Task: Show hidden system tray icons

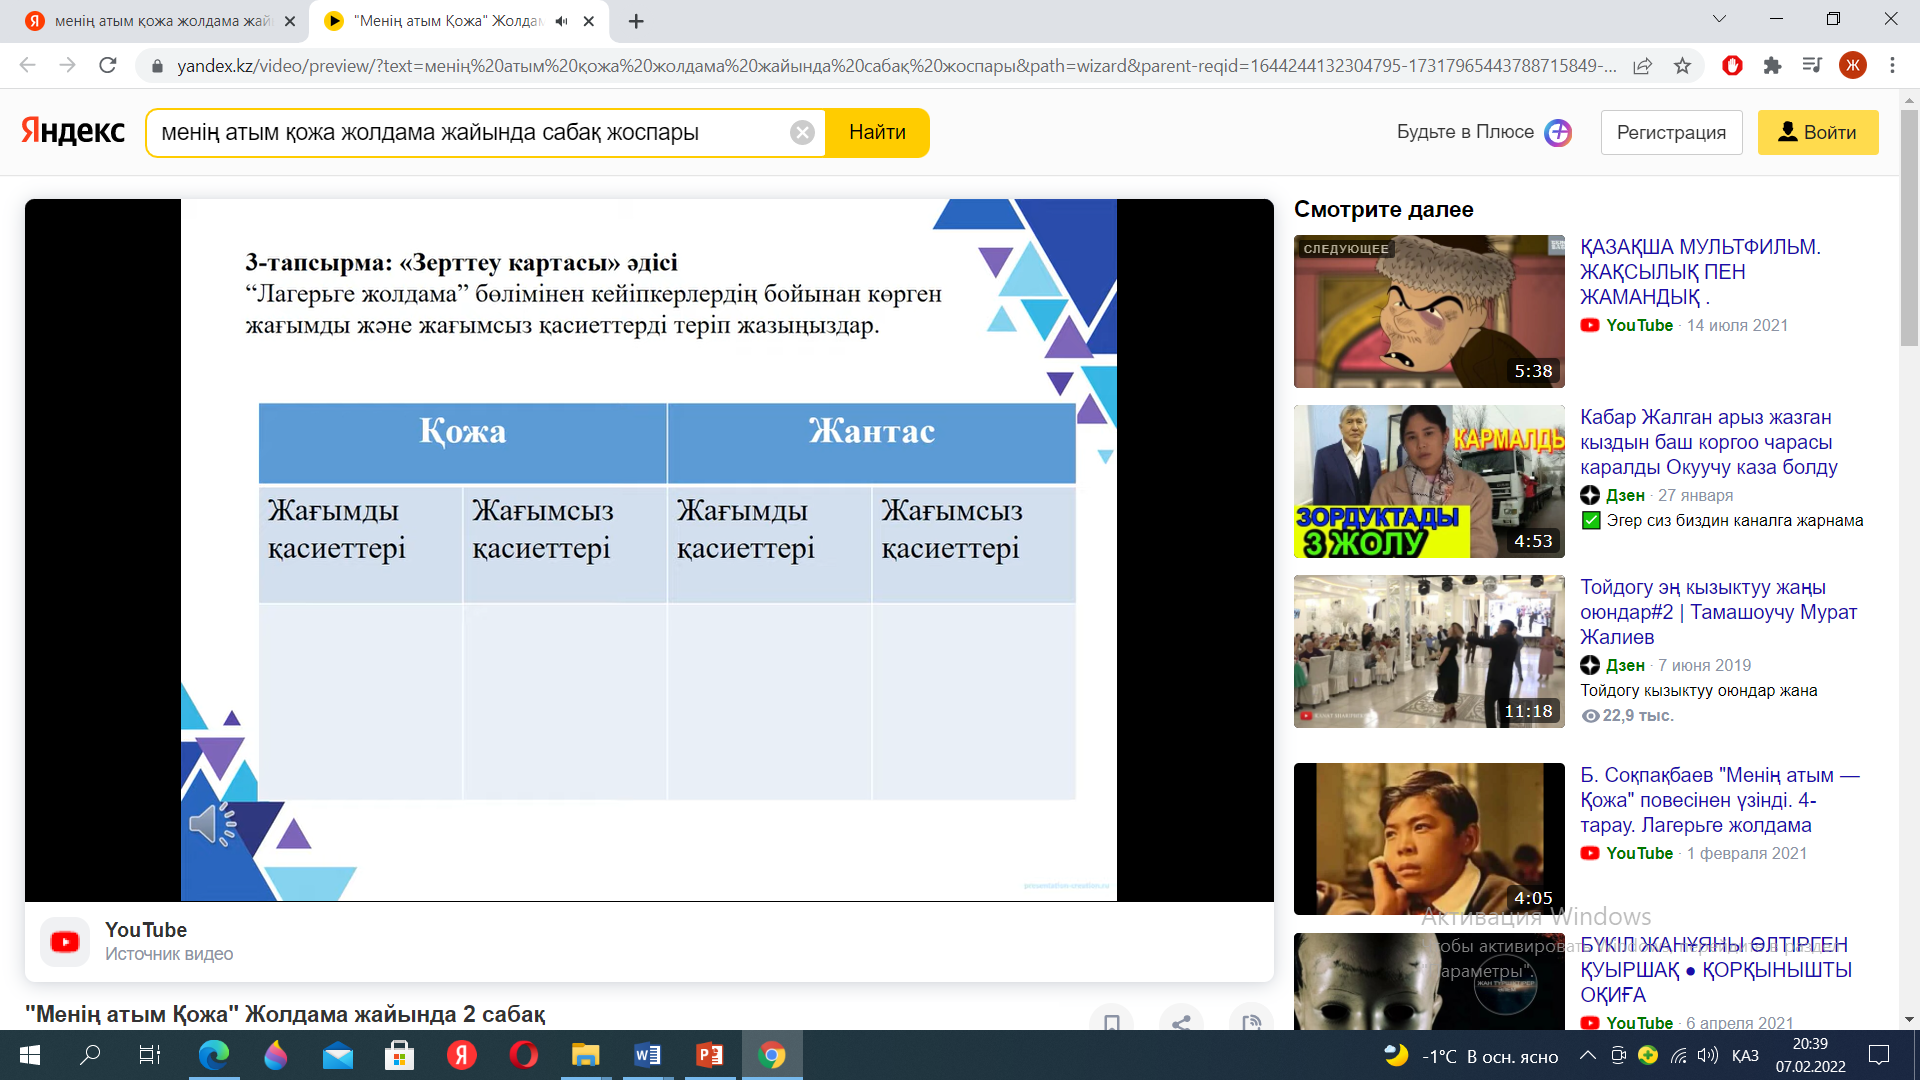Action: [1587, 1055]
